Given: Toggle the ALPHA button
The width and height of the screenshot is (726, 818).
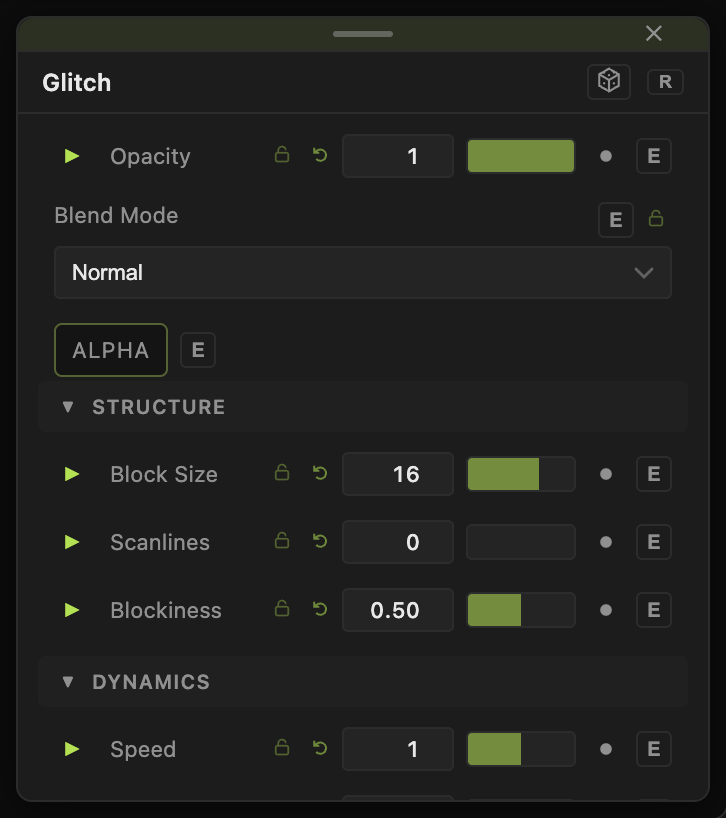Looking at the screenshot, I should [111, 350].
